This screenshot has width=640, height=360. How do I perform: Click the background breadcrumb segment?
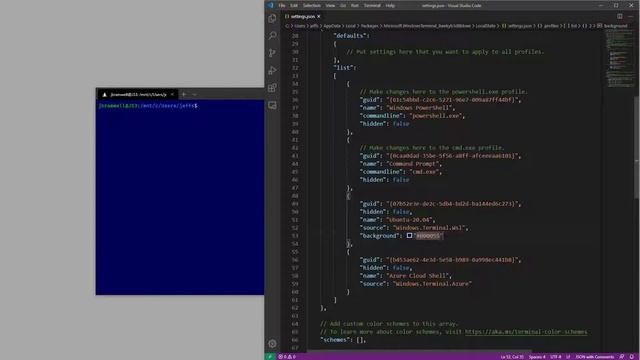tap(612, 26)
